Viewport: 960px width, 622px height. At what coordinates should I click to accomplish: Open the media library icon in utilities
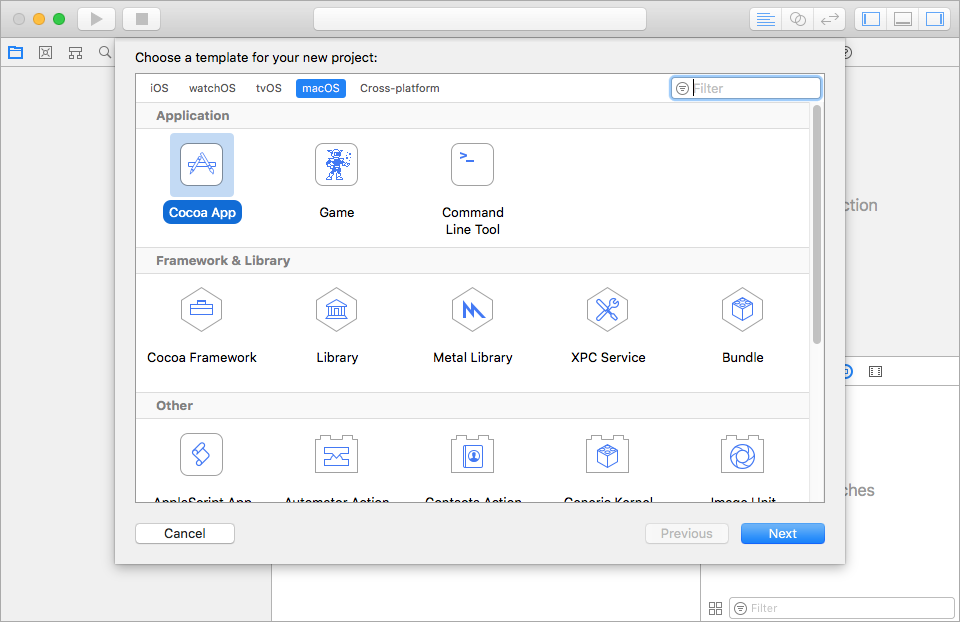pyautogui.click(x=876, y=372)
